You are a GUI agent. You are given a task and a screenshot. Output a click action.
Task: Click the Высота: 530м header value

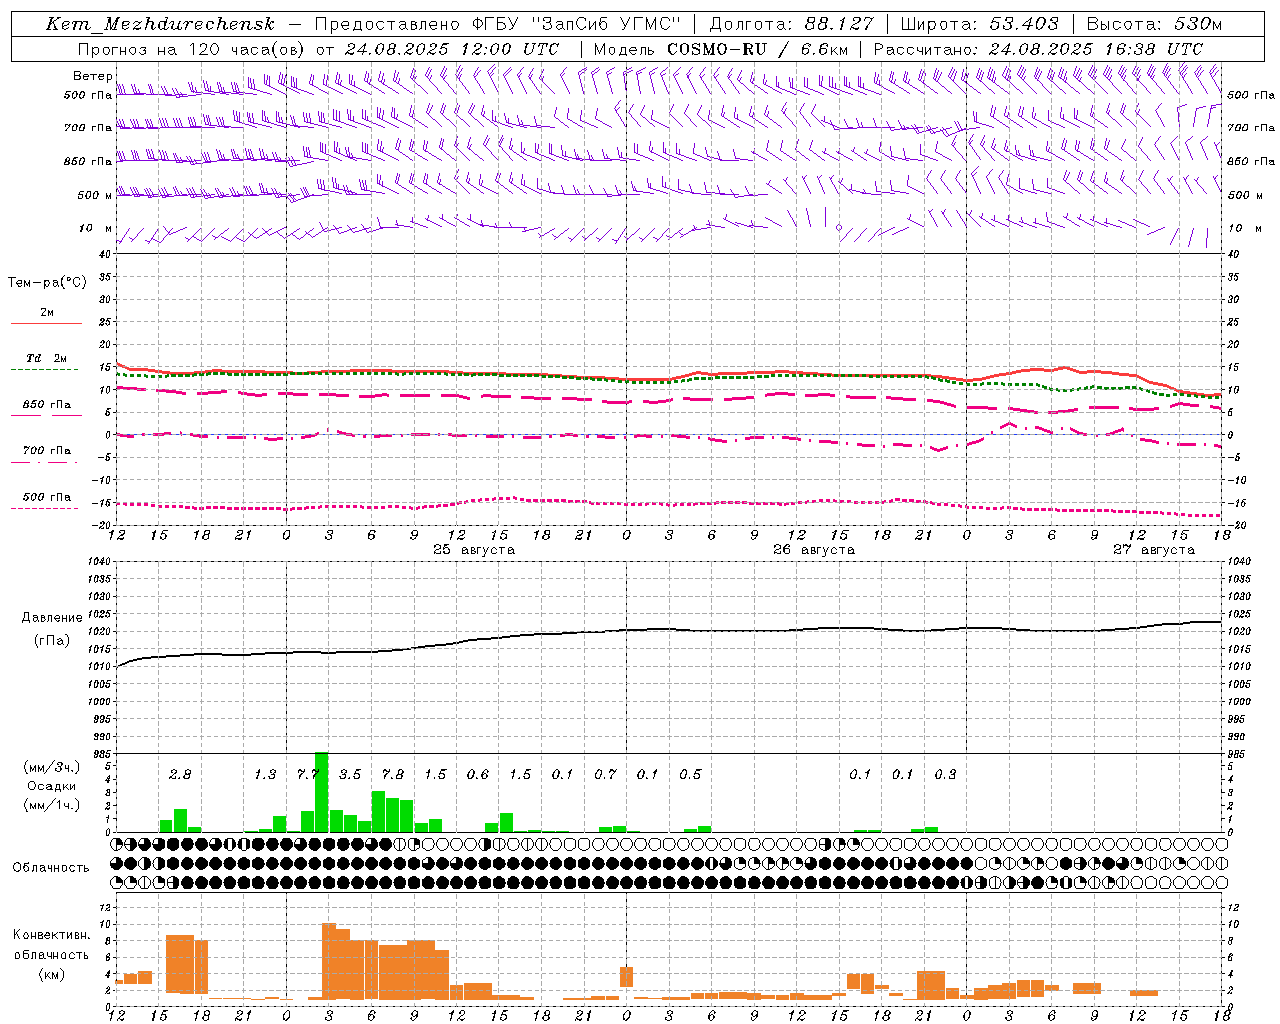[1154, 24]
